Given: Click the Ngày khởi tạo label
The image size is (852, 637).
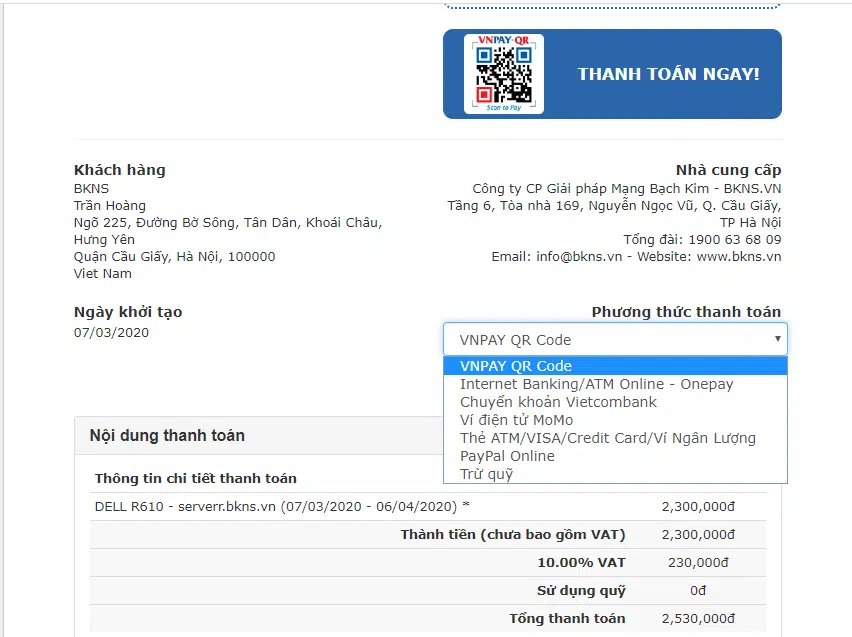Looking at the screenshot, I should 128,313.
